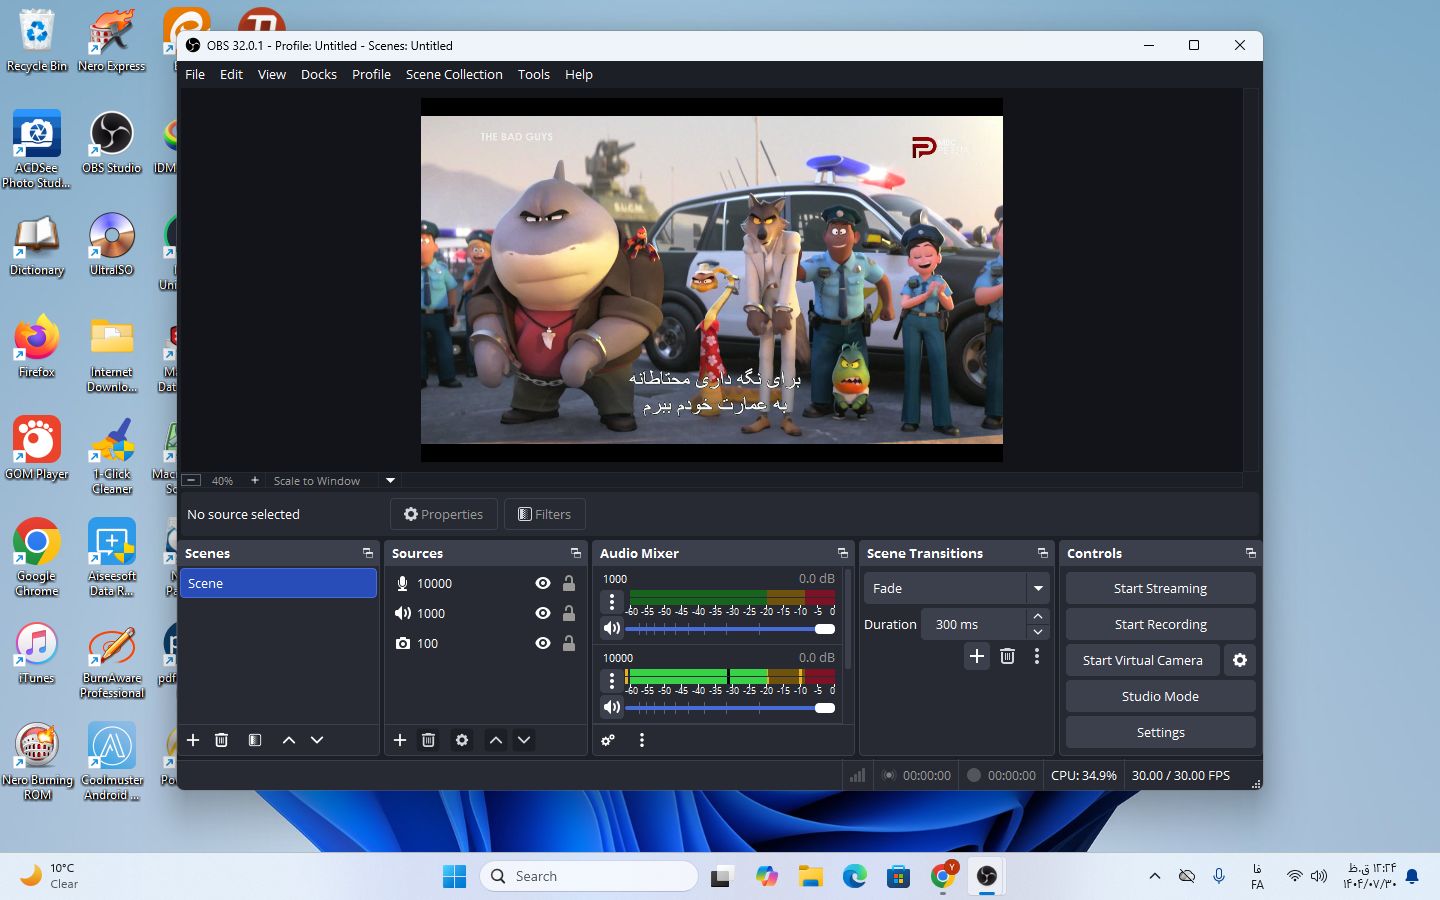Screen dimensions: 1440x900
Task: Open Microsoft Edge from the taskbar
Action: pyautogui.click(x=854, y=876)
